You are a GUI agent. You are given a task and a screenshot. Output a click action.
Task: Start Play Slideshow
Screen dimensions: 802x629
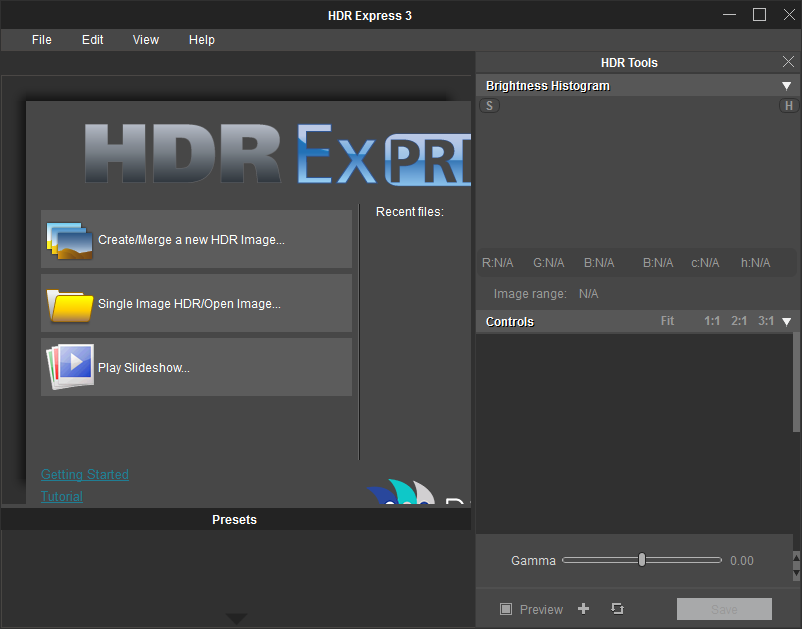[196, 367]
